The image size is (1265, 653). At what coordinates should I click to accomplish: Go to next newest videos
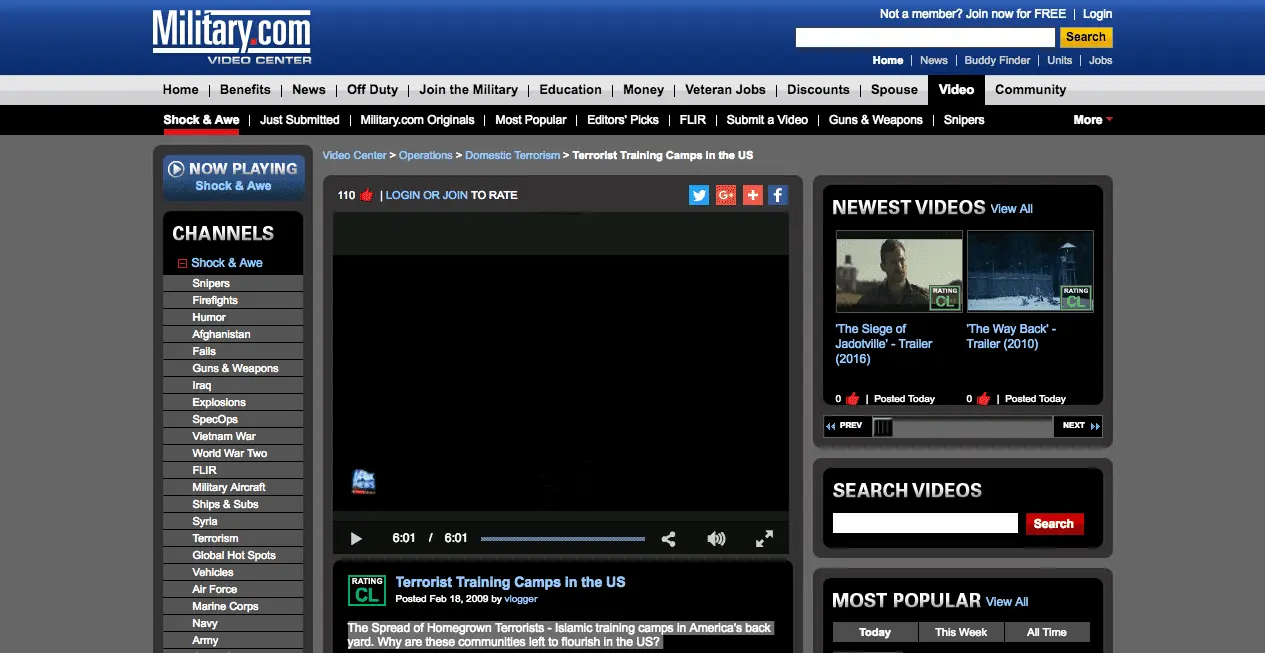(1078, 426)
